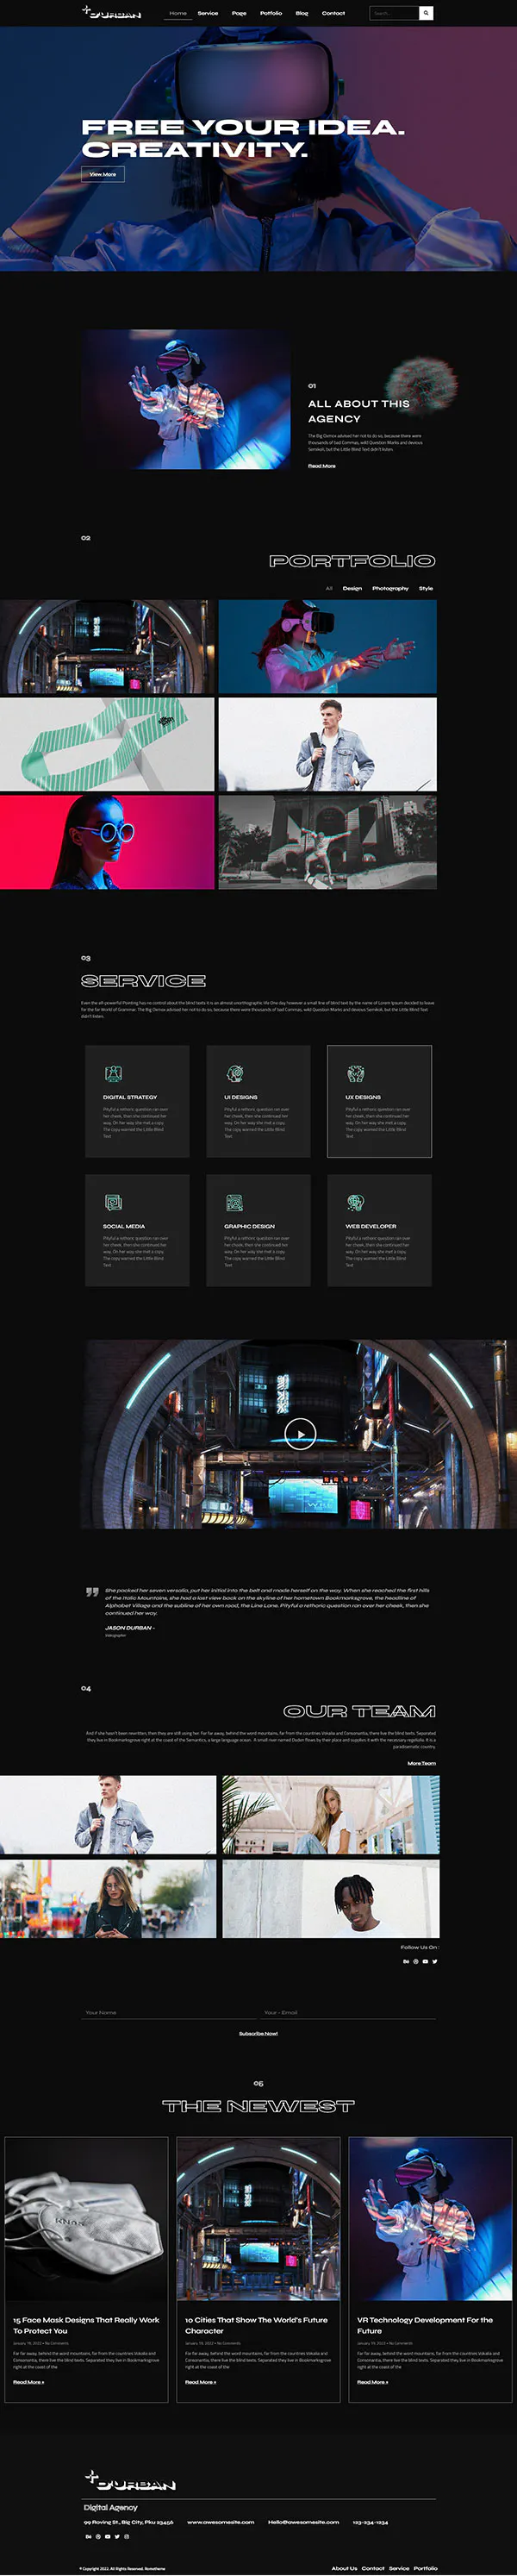
Task: Open the Contact menu item in header
Action: pyautogui.click(x=333, y=14)
